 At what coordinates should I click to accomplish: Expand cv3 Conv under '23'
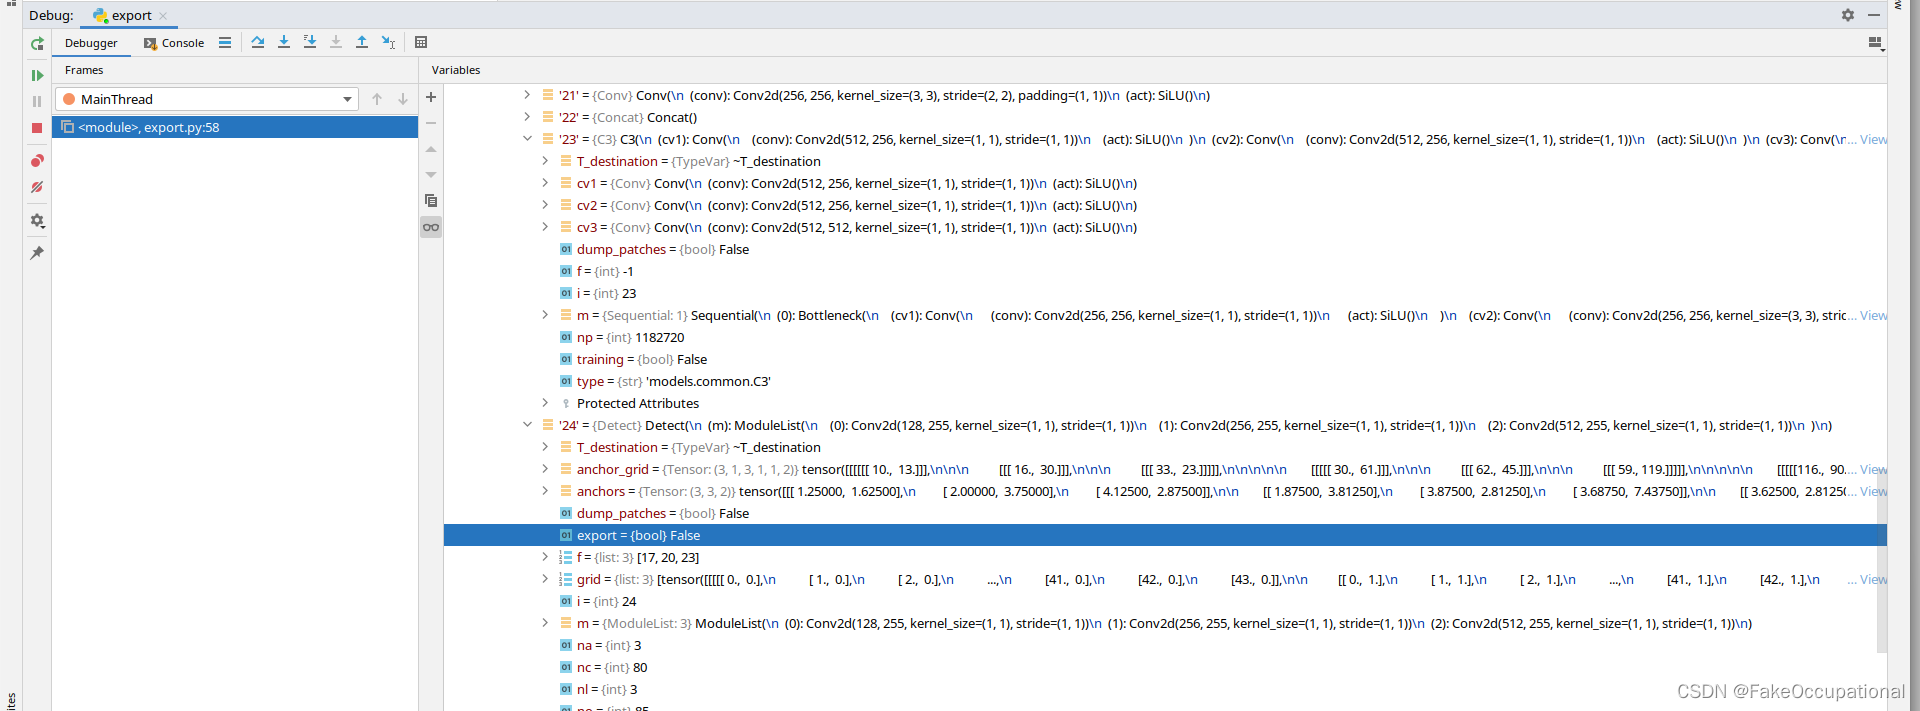(x=545, y=227)
